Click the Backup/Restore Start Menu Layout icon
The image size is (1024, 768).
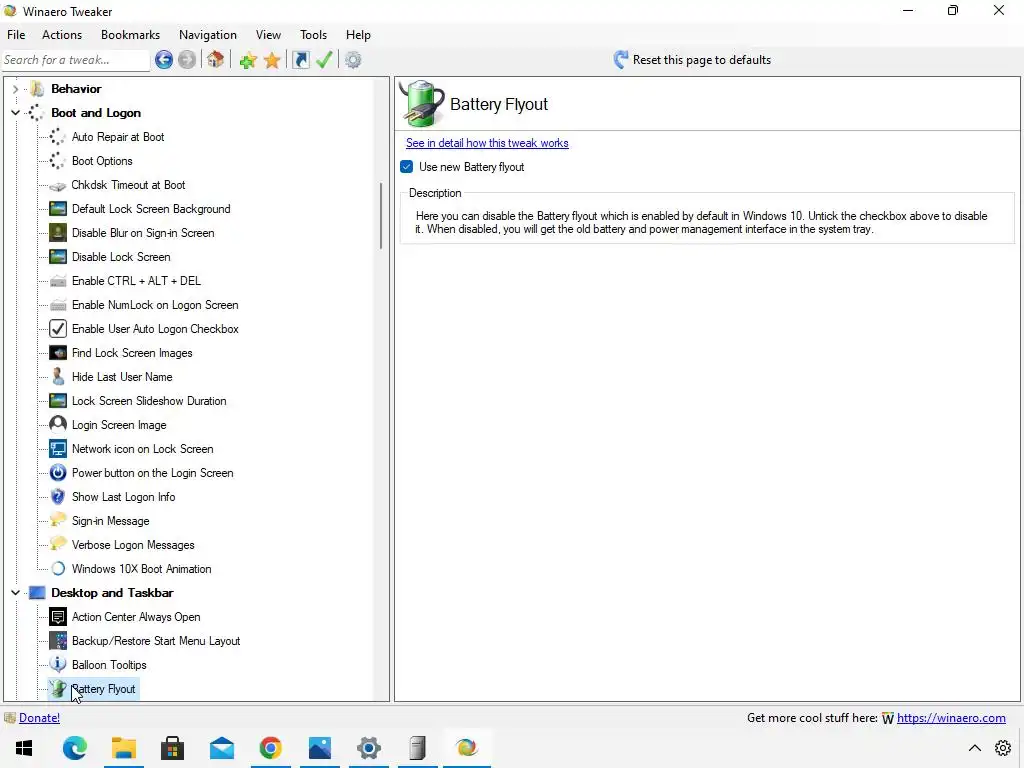57,641
